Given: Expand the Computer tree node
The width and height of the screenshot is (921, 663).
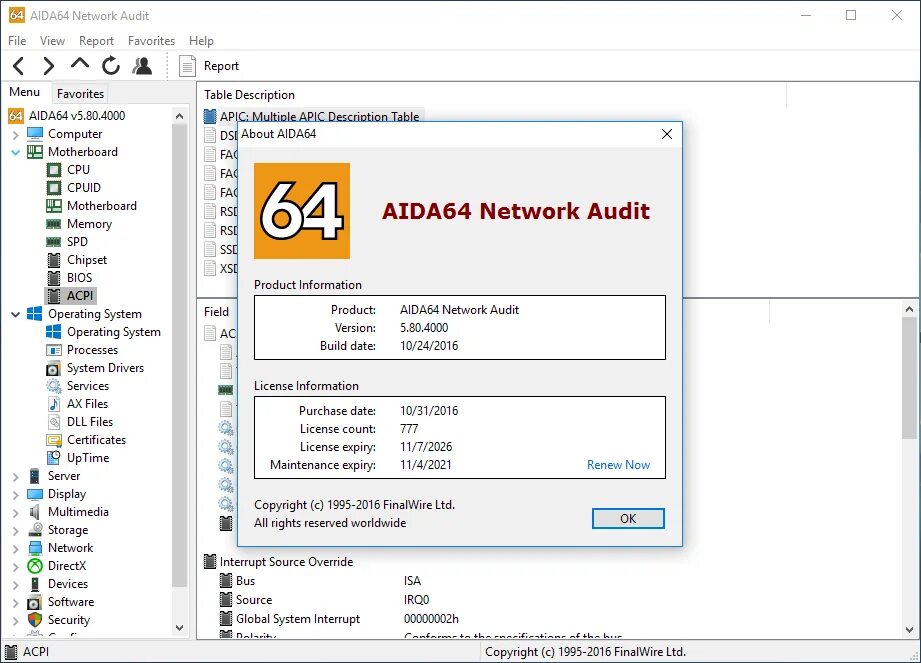Looking at the screenshot, I should point(15,135).
